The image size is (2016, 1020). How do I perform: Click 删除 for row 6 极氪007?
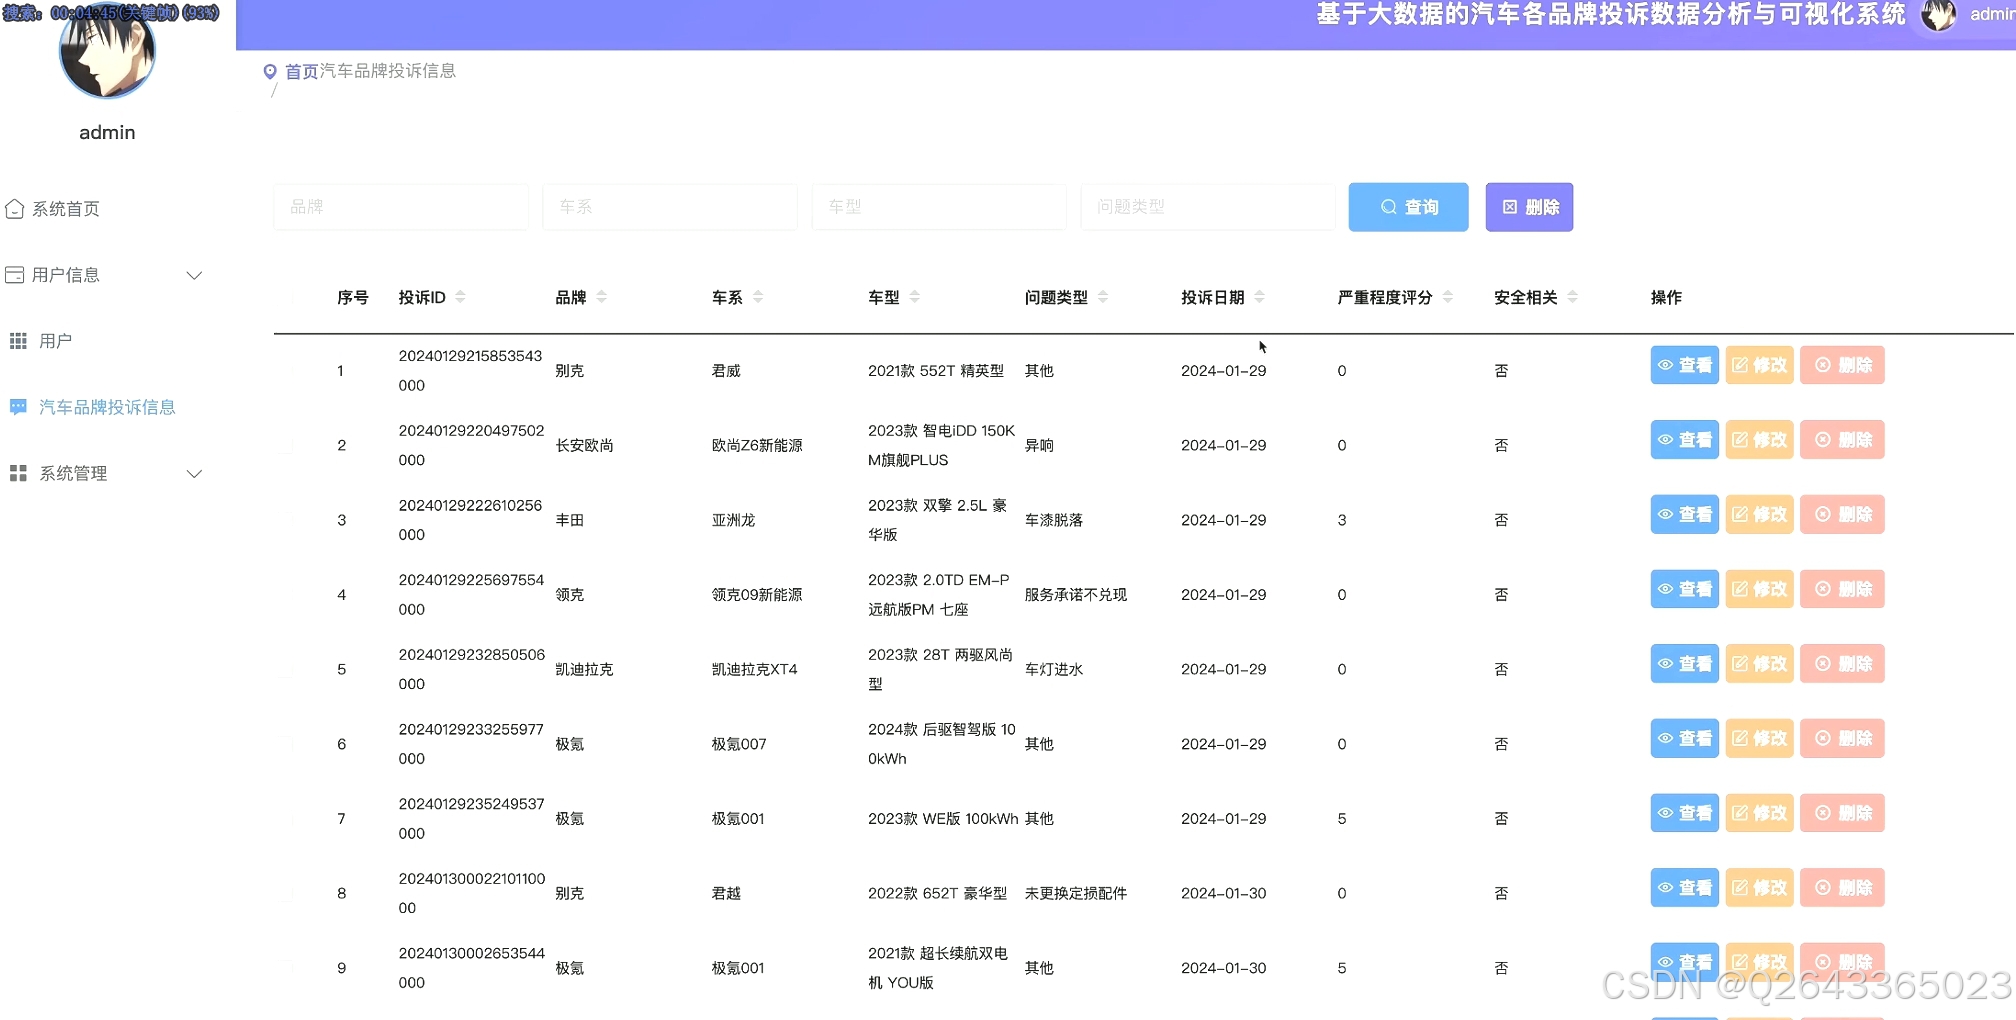pos(1842,738)
